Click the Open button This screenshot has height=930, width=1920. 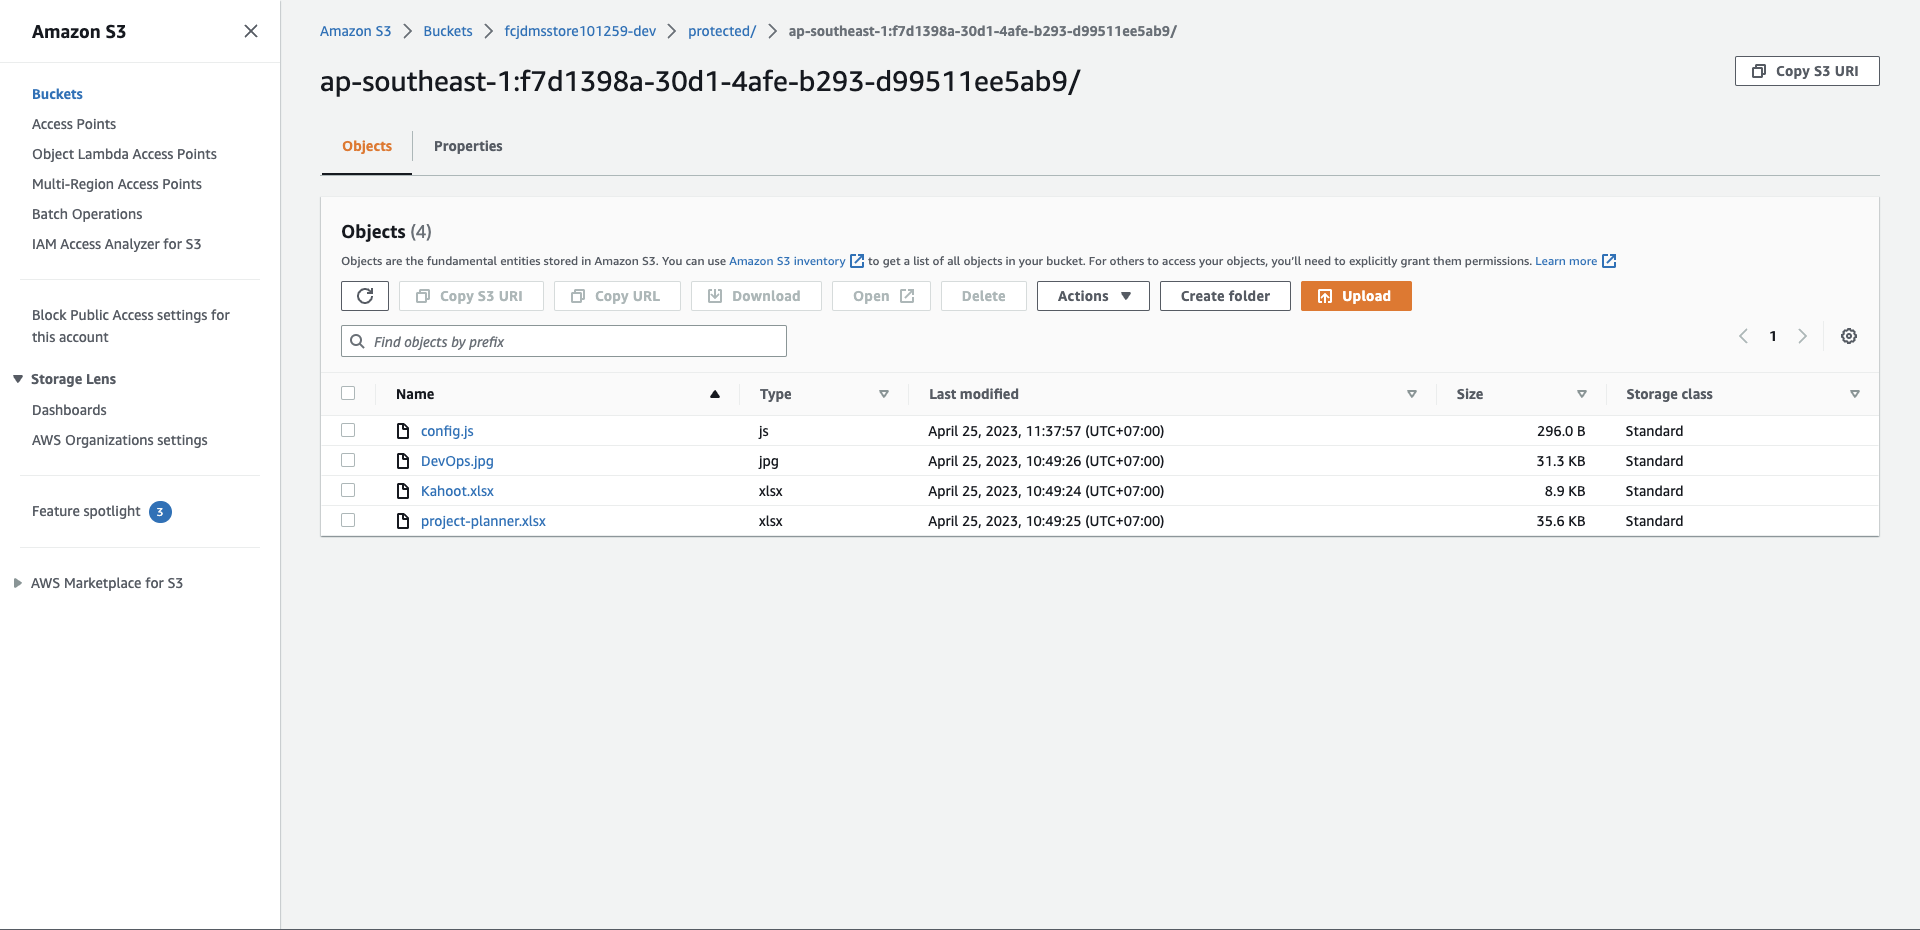[x=881, y=296]
